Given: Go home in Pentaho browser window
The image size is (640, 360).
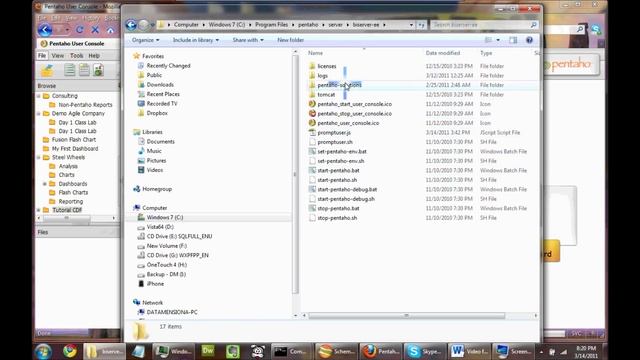Looking at the screenshot, I should tap(110, 30).
